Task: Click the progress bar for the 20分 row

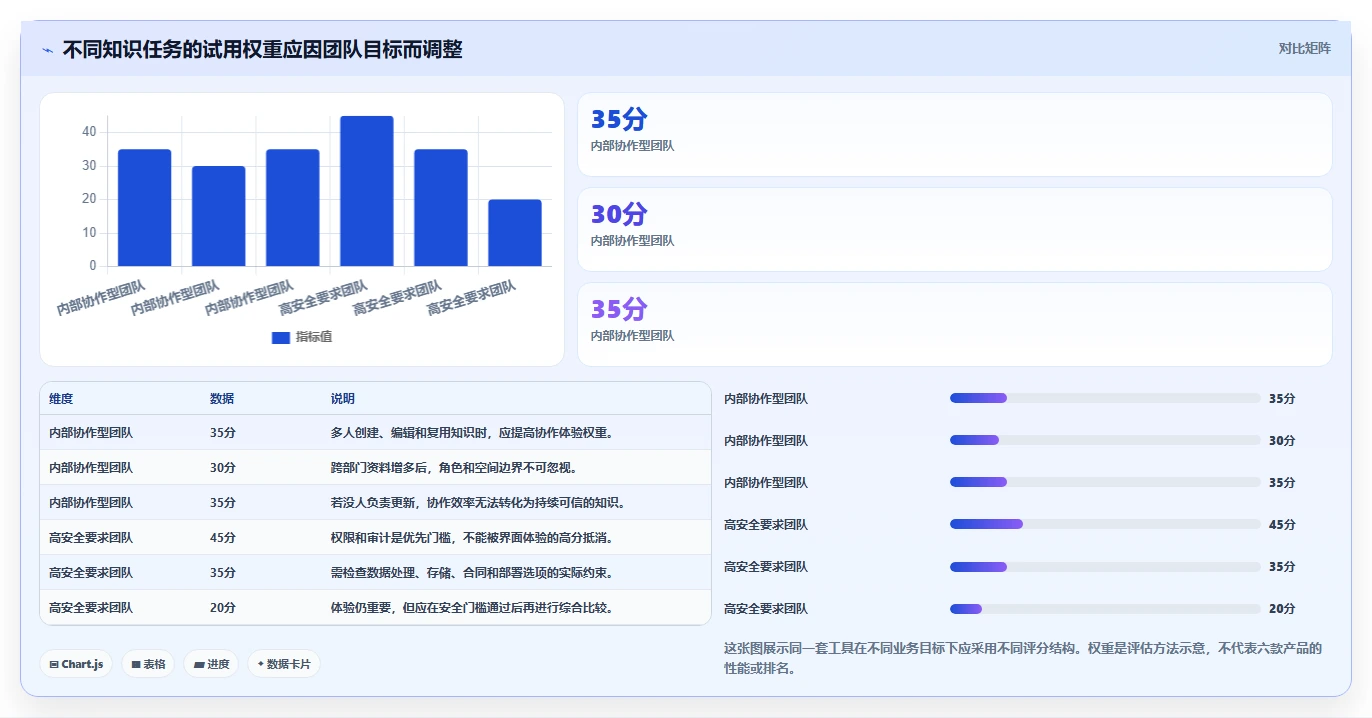Action: click(x=1105, y=608)
